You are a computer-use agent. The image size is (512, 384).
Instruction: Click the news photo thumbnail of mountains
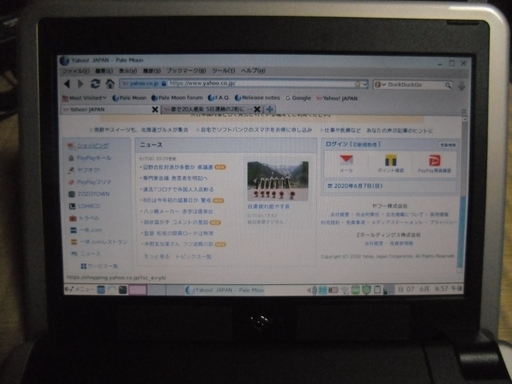[278, 181]
